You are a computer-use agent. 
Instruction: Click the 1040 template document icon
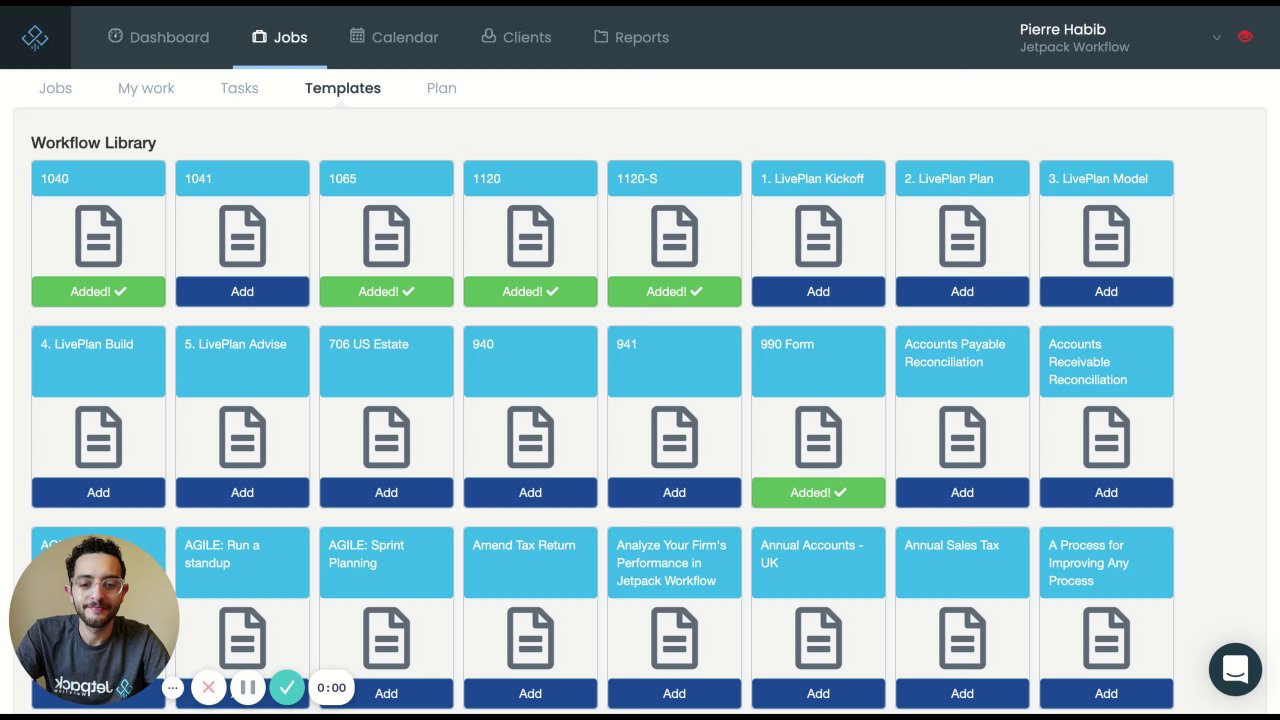point(98,236)
